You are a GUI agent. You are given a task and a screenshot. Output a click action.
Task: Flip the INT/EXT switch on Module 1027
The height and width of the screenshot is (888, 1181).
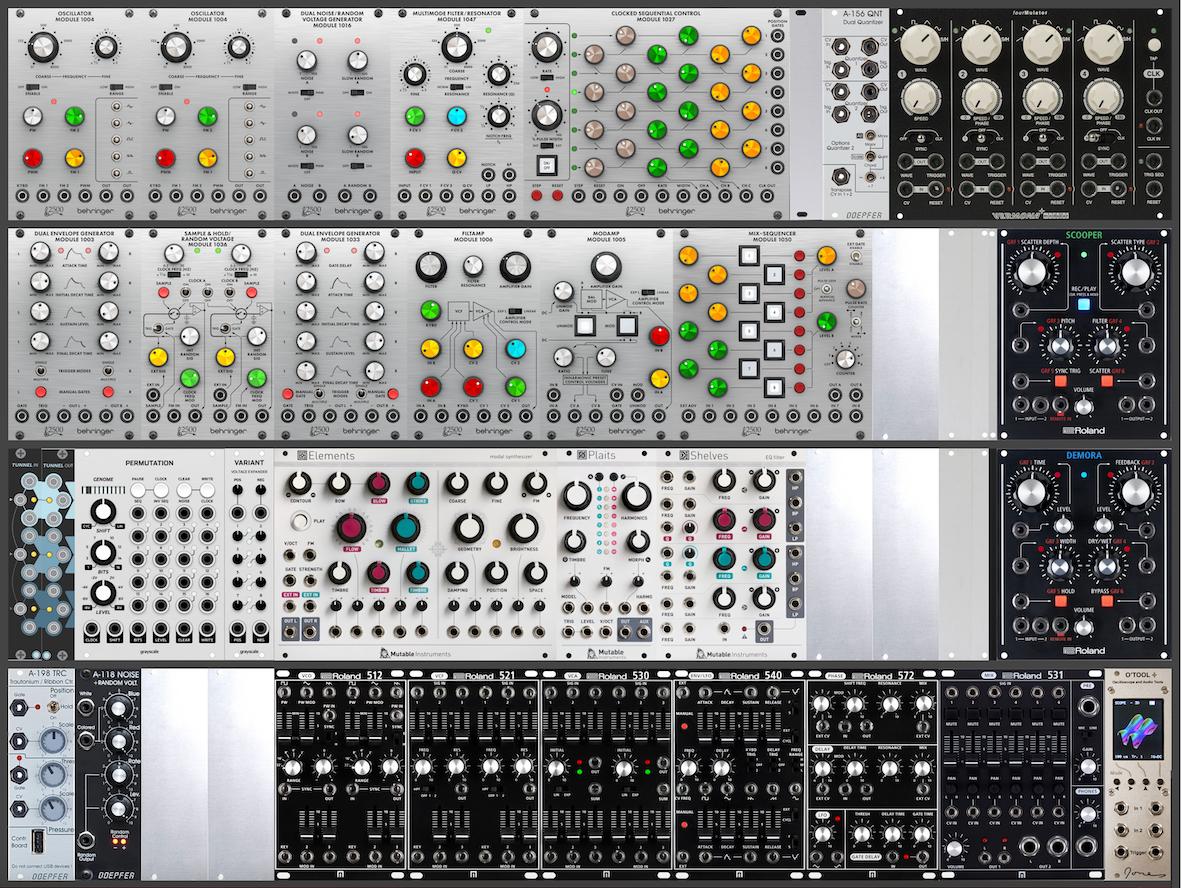(x=546, y=145)
